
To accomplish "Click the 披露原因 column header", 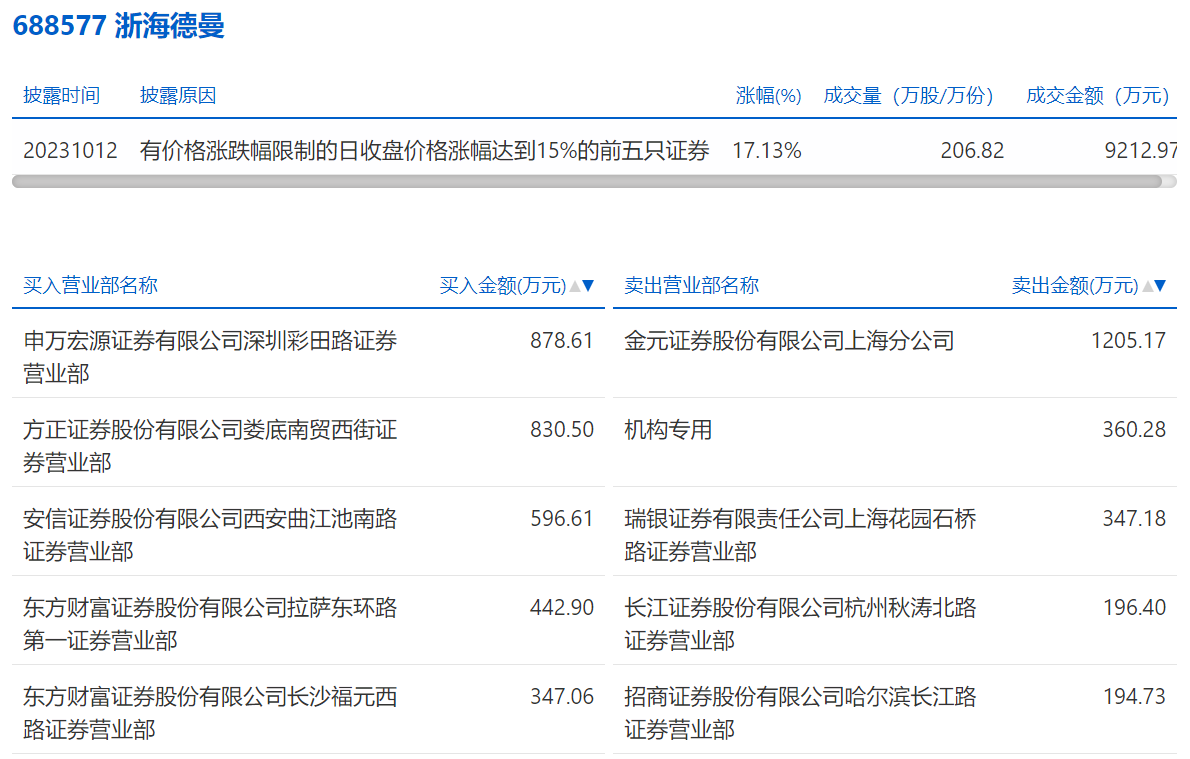I will pyautogui.click(x=178, y=96).
